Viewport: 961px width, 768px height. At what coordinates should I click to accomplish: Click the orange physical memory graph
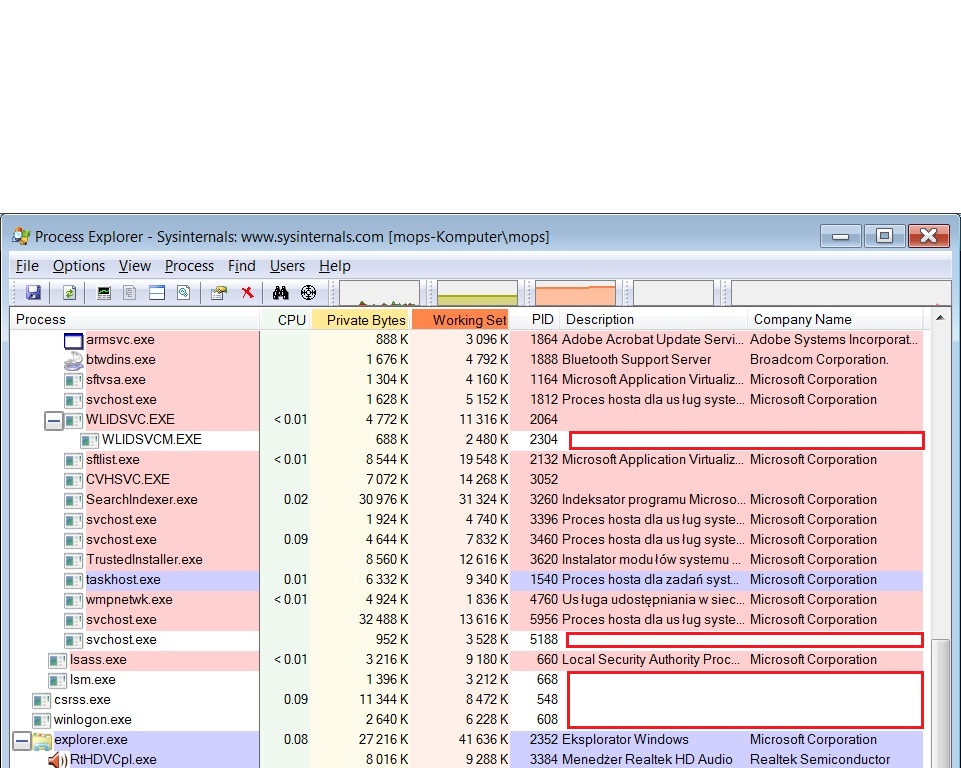pos(575,293)
